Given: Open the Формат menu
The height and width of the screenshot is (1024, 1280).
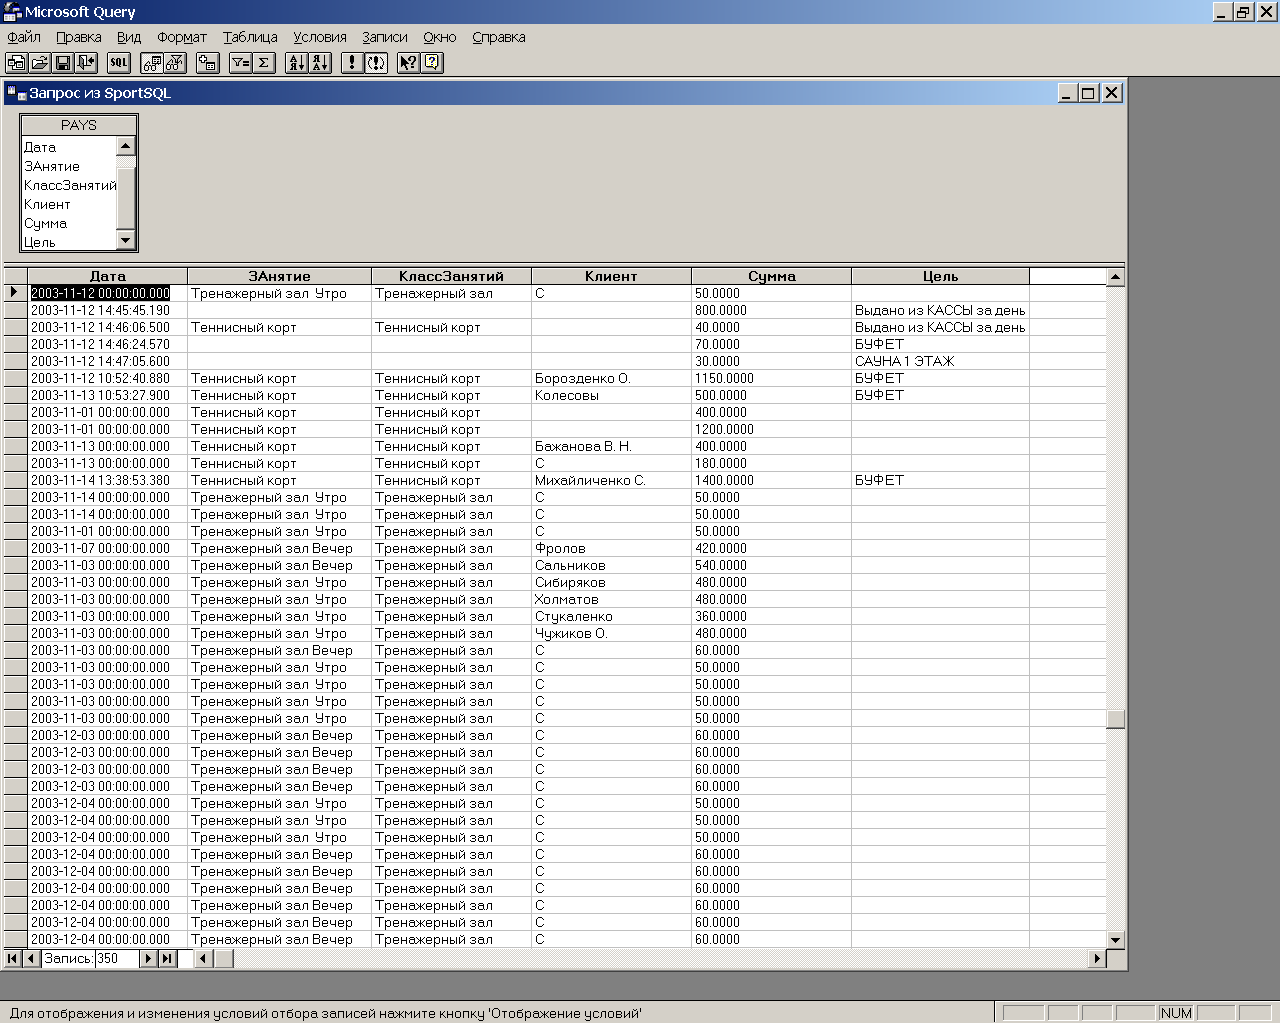Looking at the screenshot, I should pyautogui.click(x=182, y=37).
